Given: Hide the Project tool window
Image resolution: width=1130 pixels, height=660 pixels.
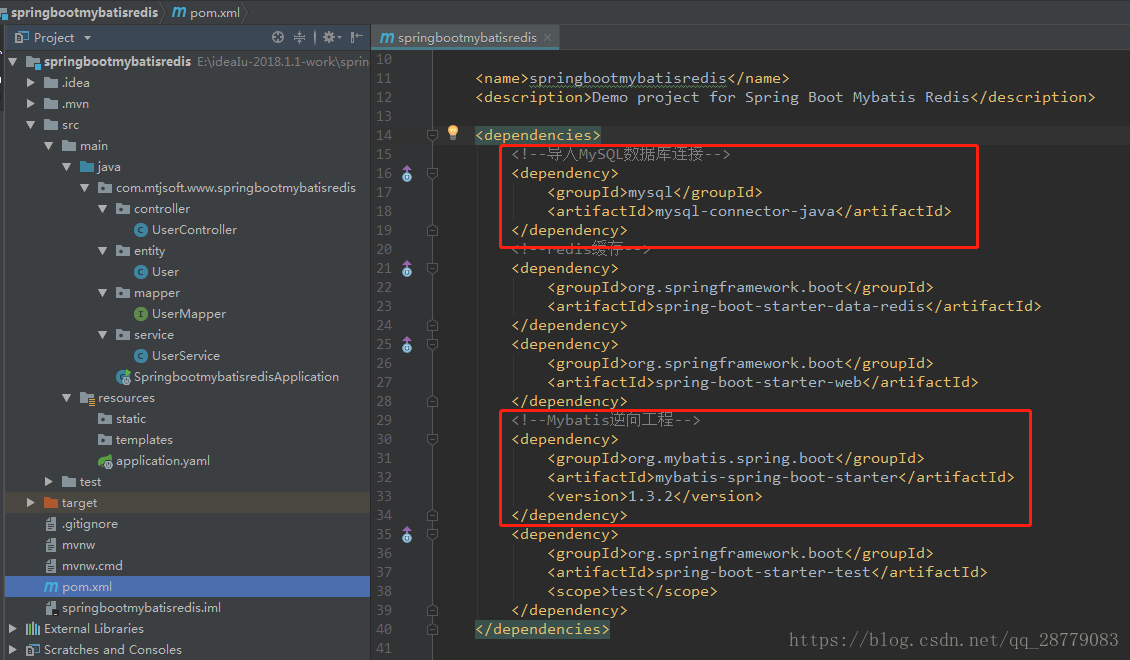Looking at the screenshot, I should pos(357,37).
